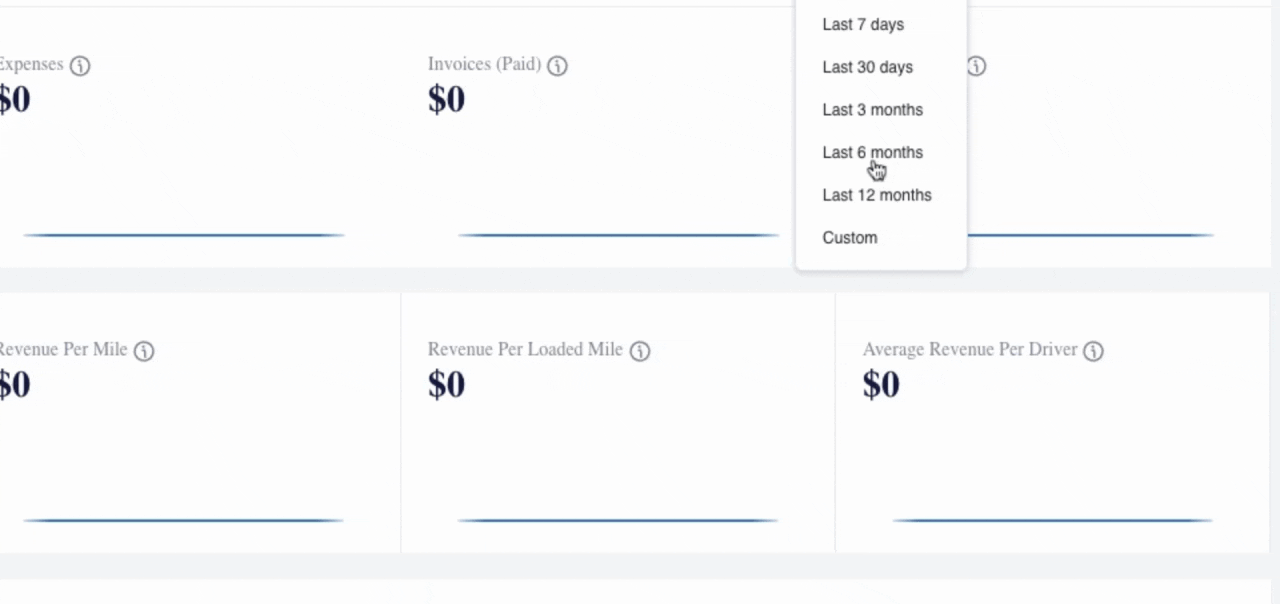Click the Average Revenue Per Driver $0 amount

tap(881, 384)
